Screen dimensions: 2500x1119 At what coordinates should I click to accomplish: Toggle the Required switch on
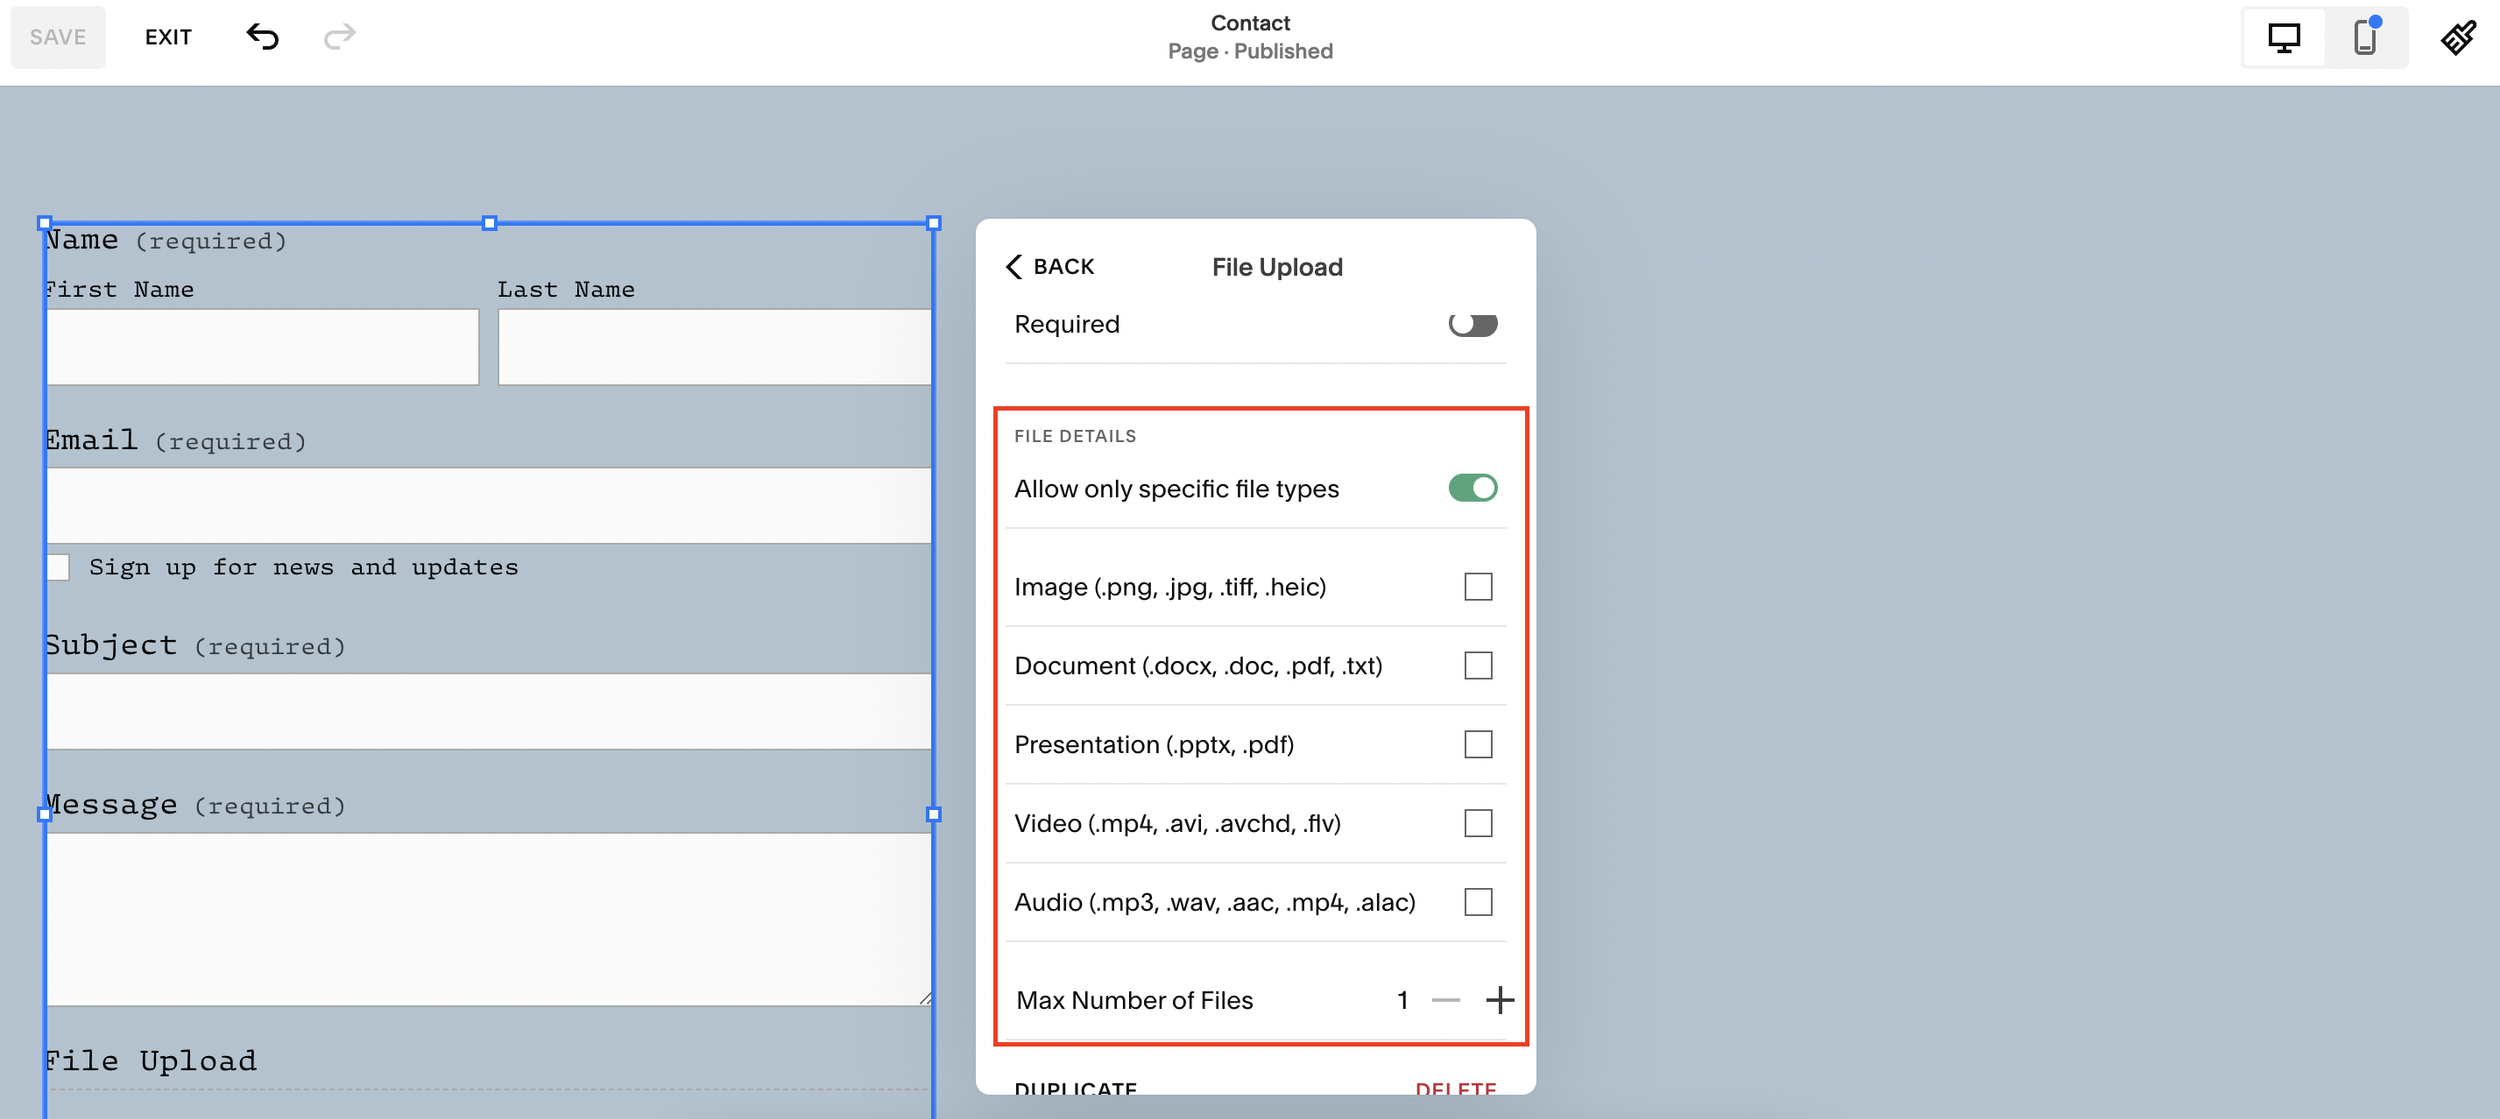coord(1472,324)
